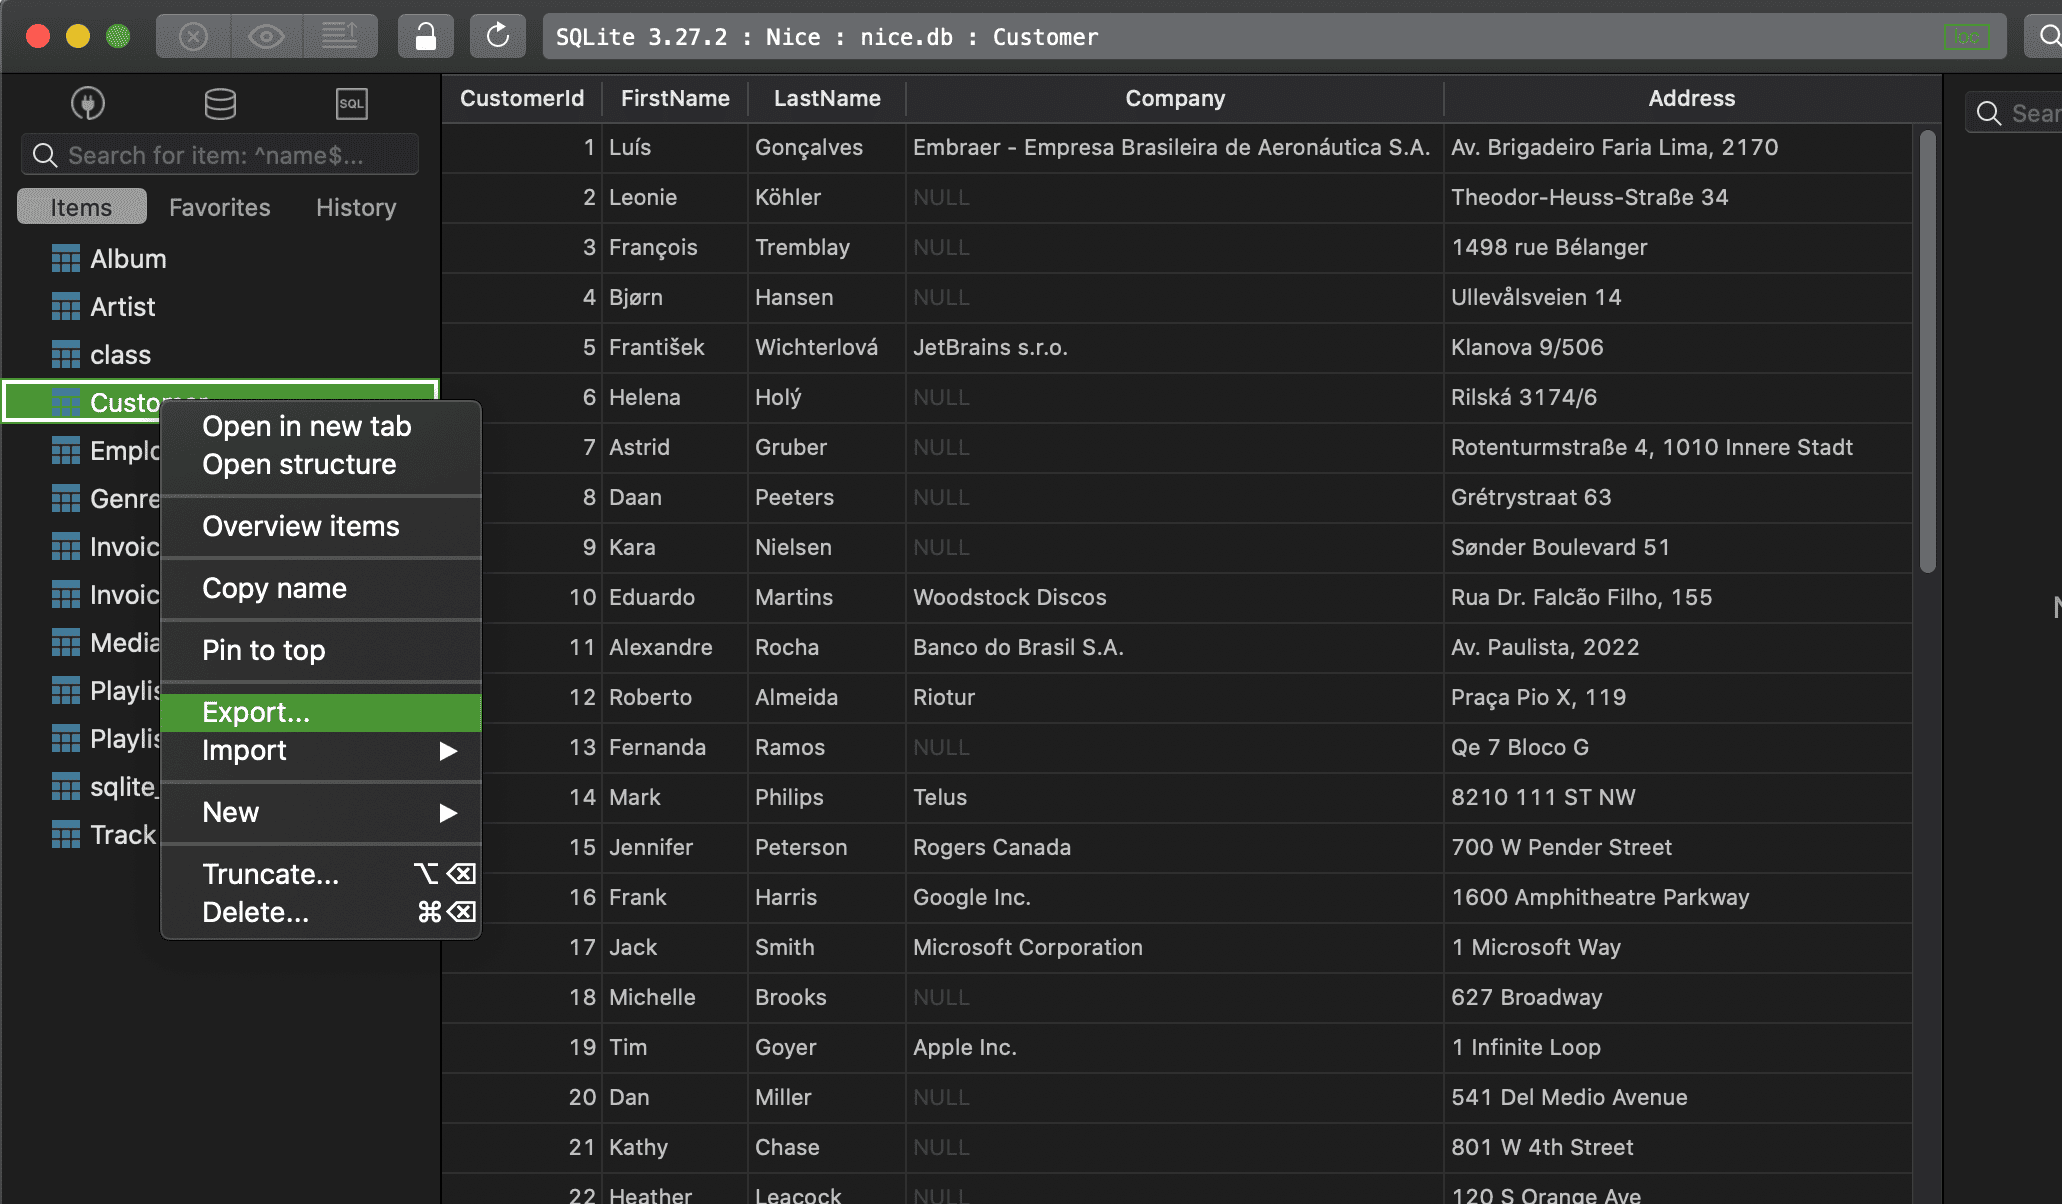Expand the New submenu arrow
This screenshot has height=1204, width=2062.
click(x=448, y=813)
